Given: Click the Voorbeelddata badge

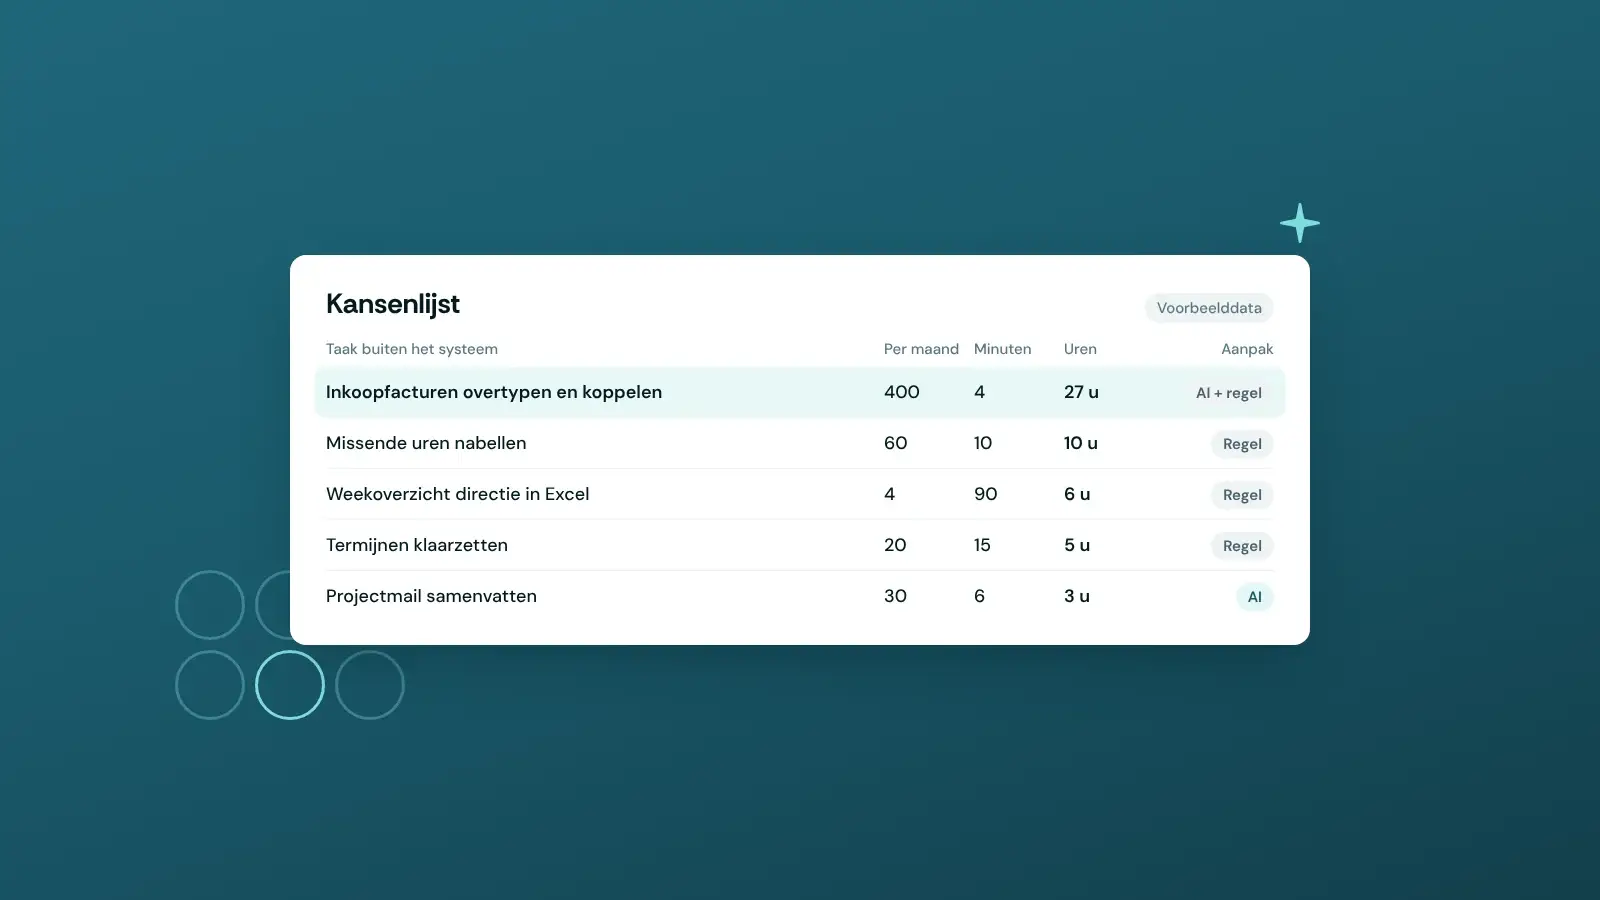Looking at the screenshot, I should pyautogui.click(x=1209, y=308).
